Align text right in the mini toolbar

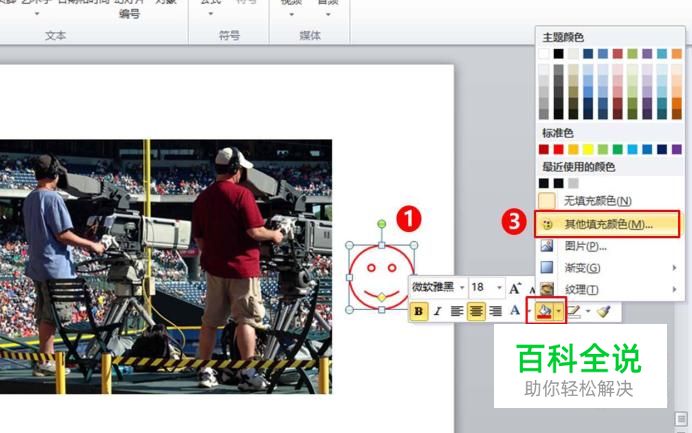coord(495,311)
